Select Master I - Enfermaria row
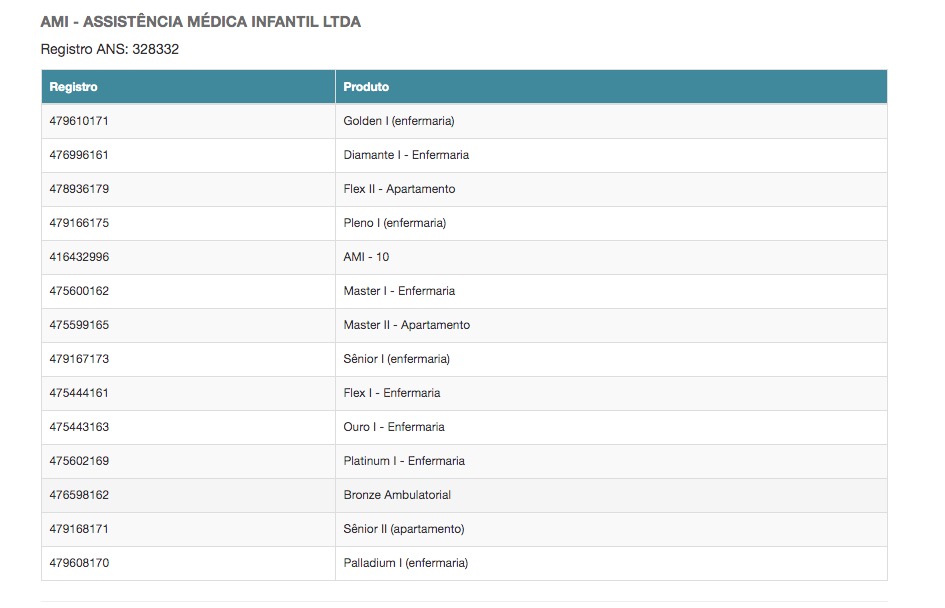The height and width of the screenshot is (608, 945). coord(398,291)
